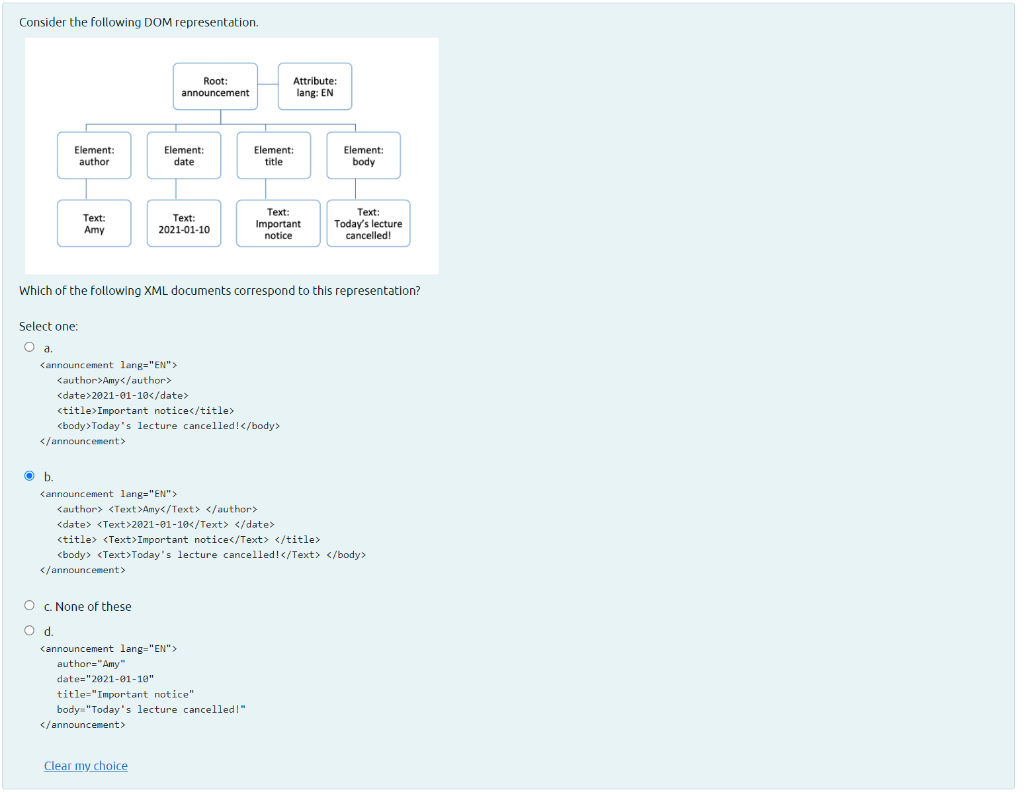Click the Root: announcement node
The height and width of the screenshot is (792, 1024).
[x=214, y=86]
